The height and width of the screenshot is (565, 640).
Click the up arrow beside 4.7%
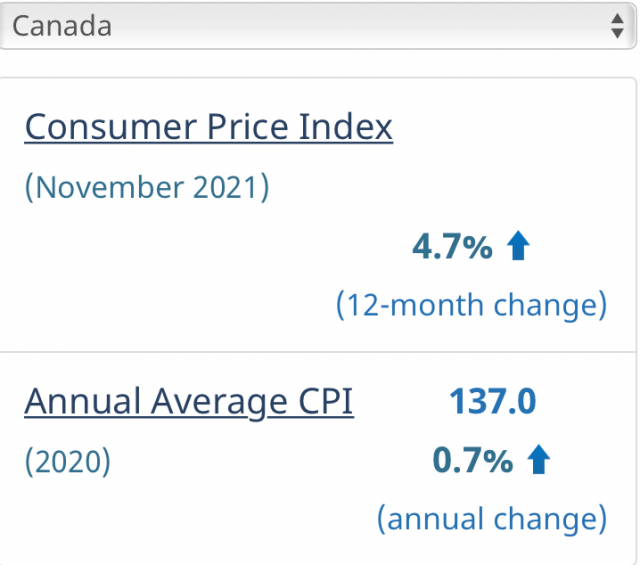pos(517,247)
